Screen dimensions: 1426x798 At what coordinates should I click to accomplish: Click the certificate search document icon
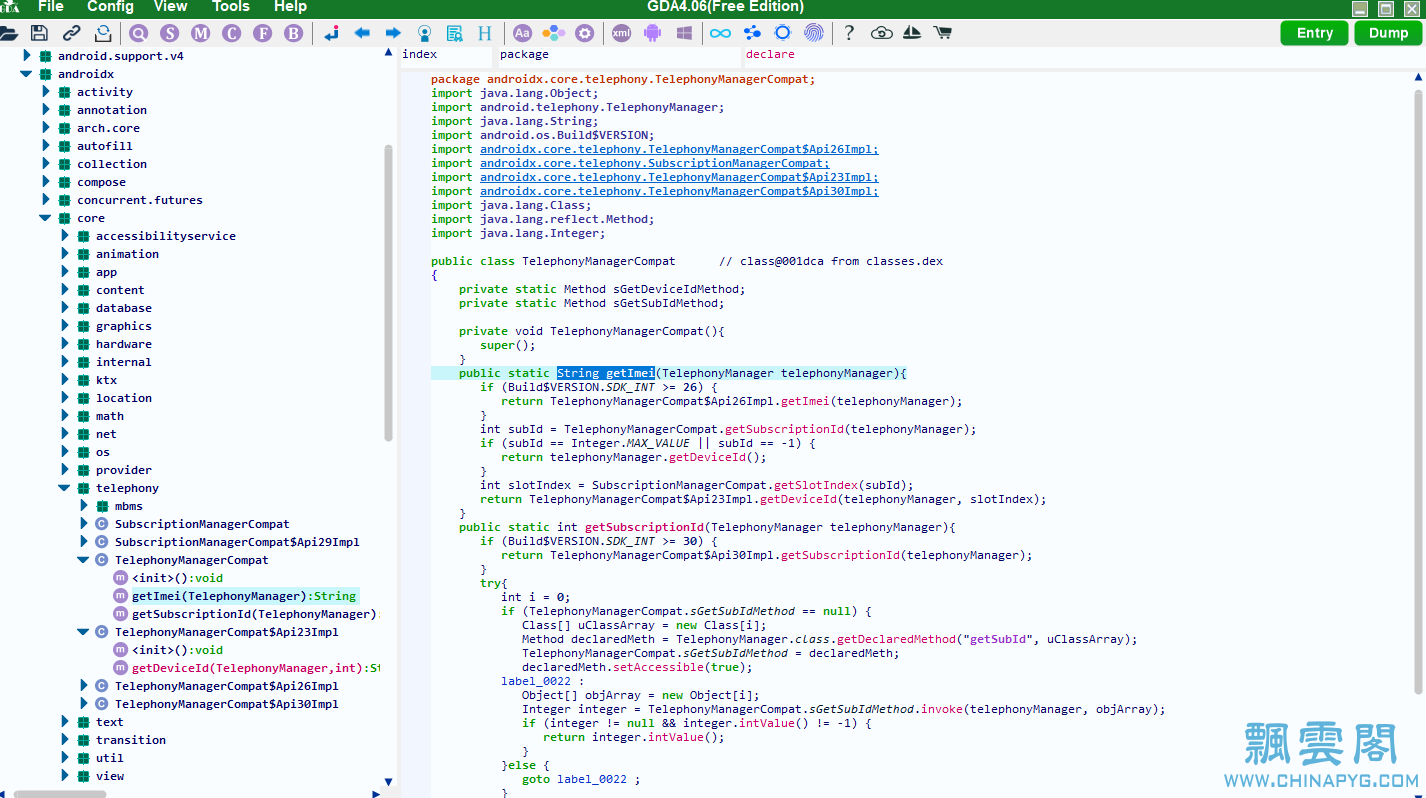coord(455,33)
